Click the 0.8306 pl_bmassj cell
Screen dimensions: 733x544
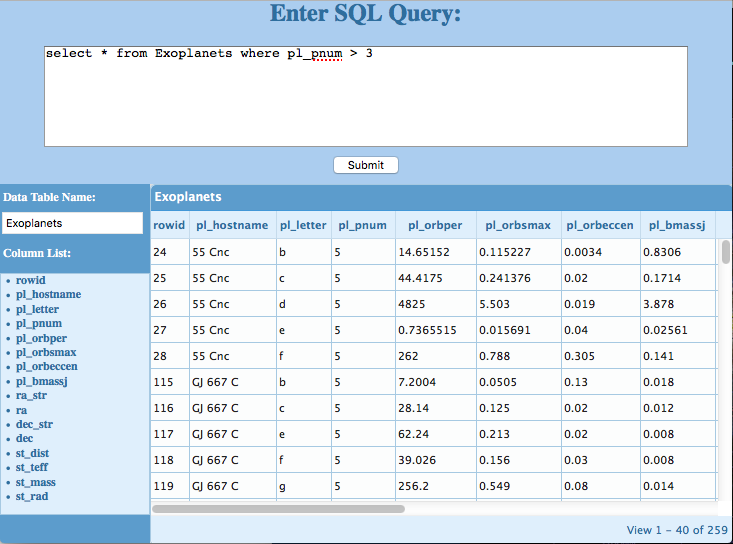[678, 252]
